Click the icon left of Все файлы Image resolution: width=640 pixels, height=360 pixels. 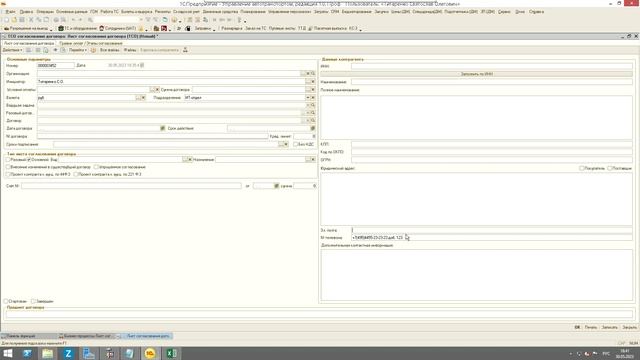(93, 50)
